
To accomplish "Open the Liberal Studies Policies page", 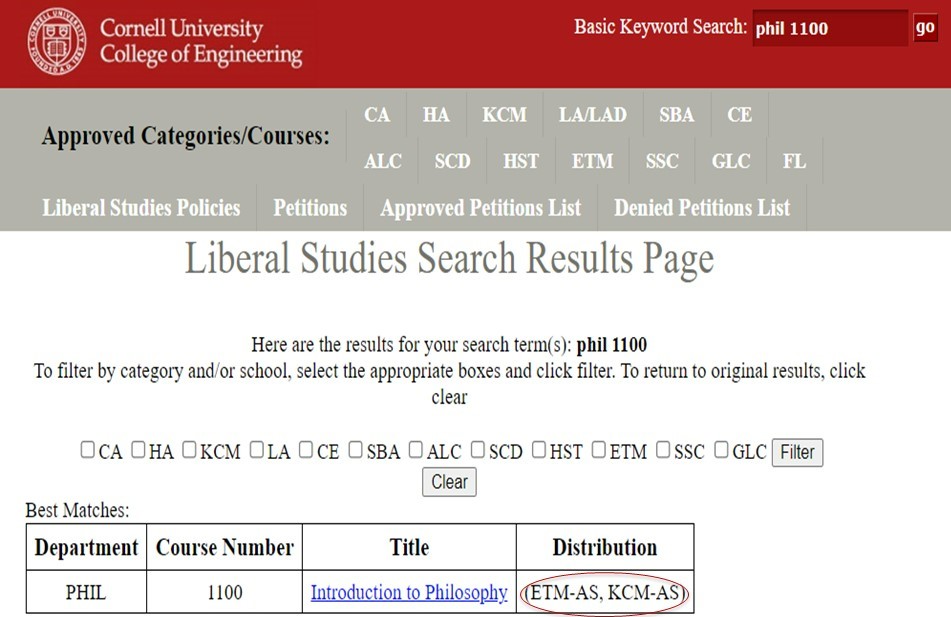I will (x=140, y=207).
